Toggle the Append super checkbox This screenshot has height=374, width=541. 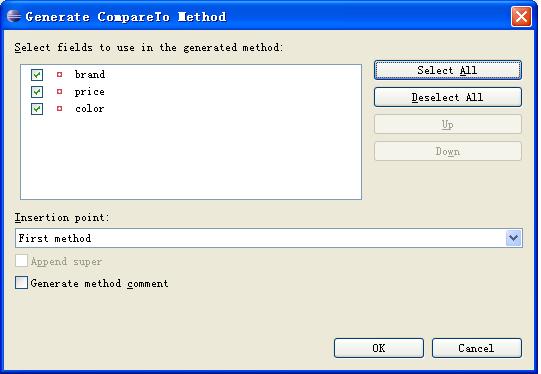pos(21,261)
